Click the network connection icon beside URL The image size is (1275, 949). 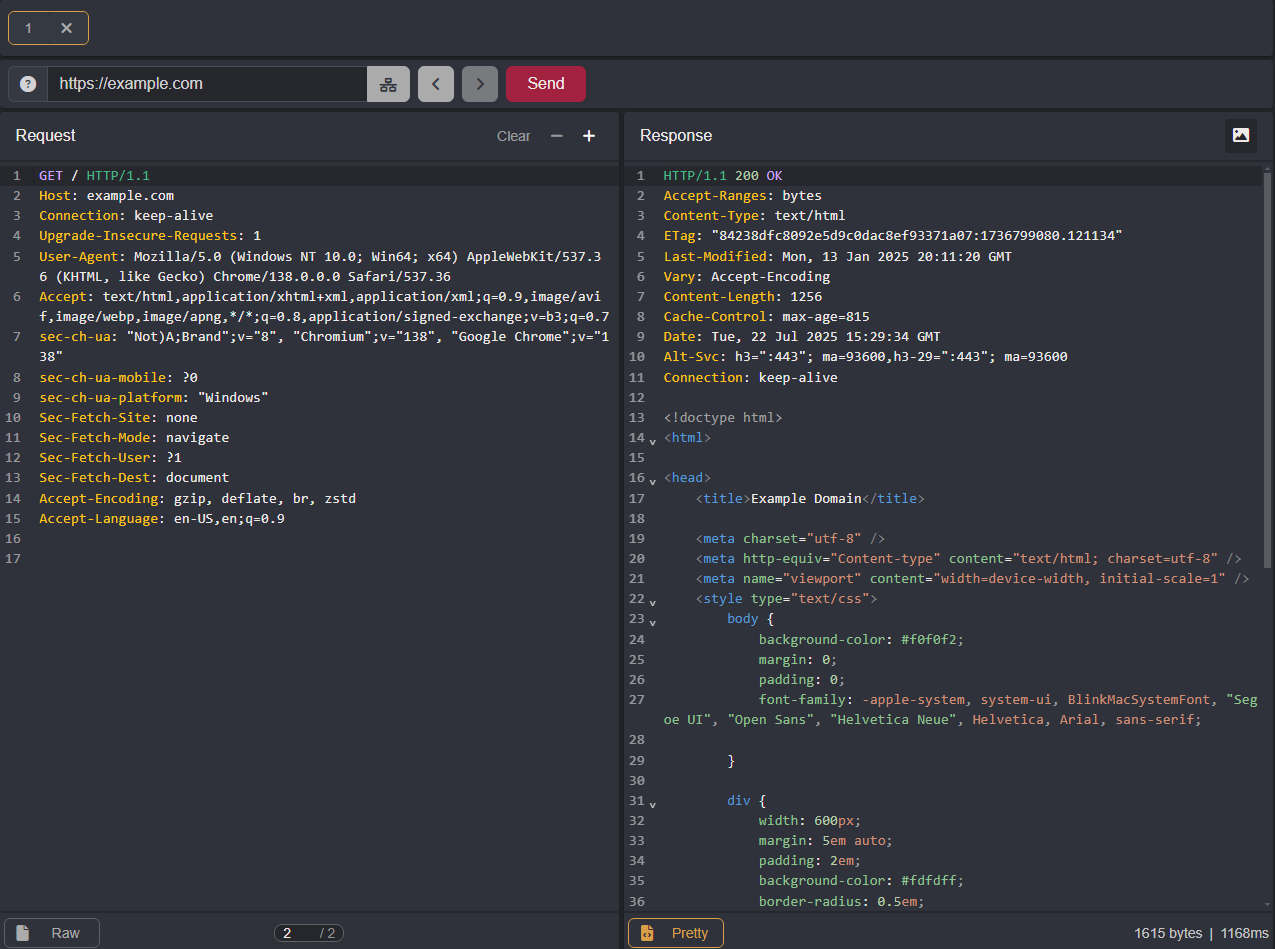(388, 84)
